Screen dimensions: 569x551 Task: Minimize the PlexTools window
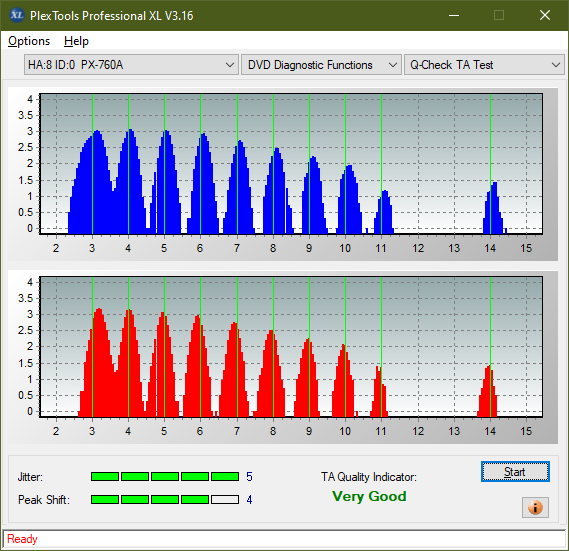(x=454, y=15)
